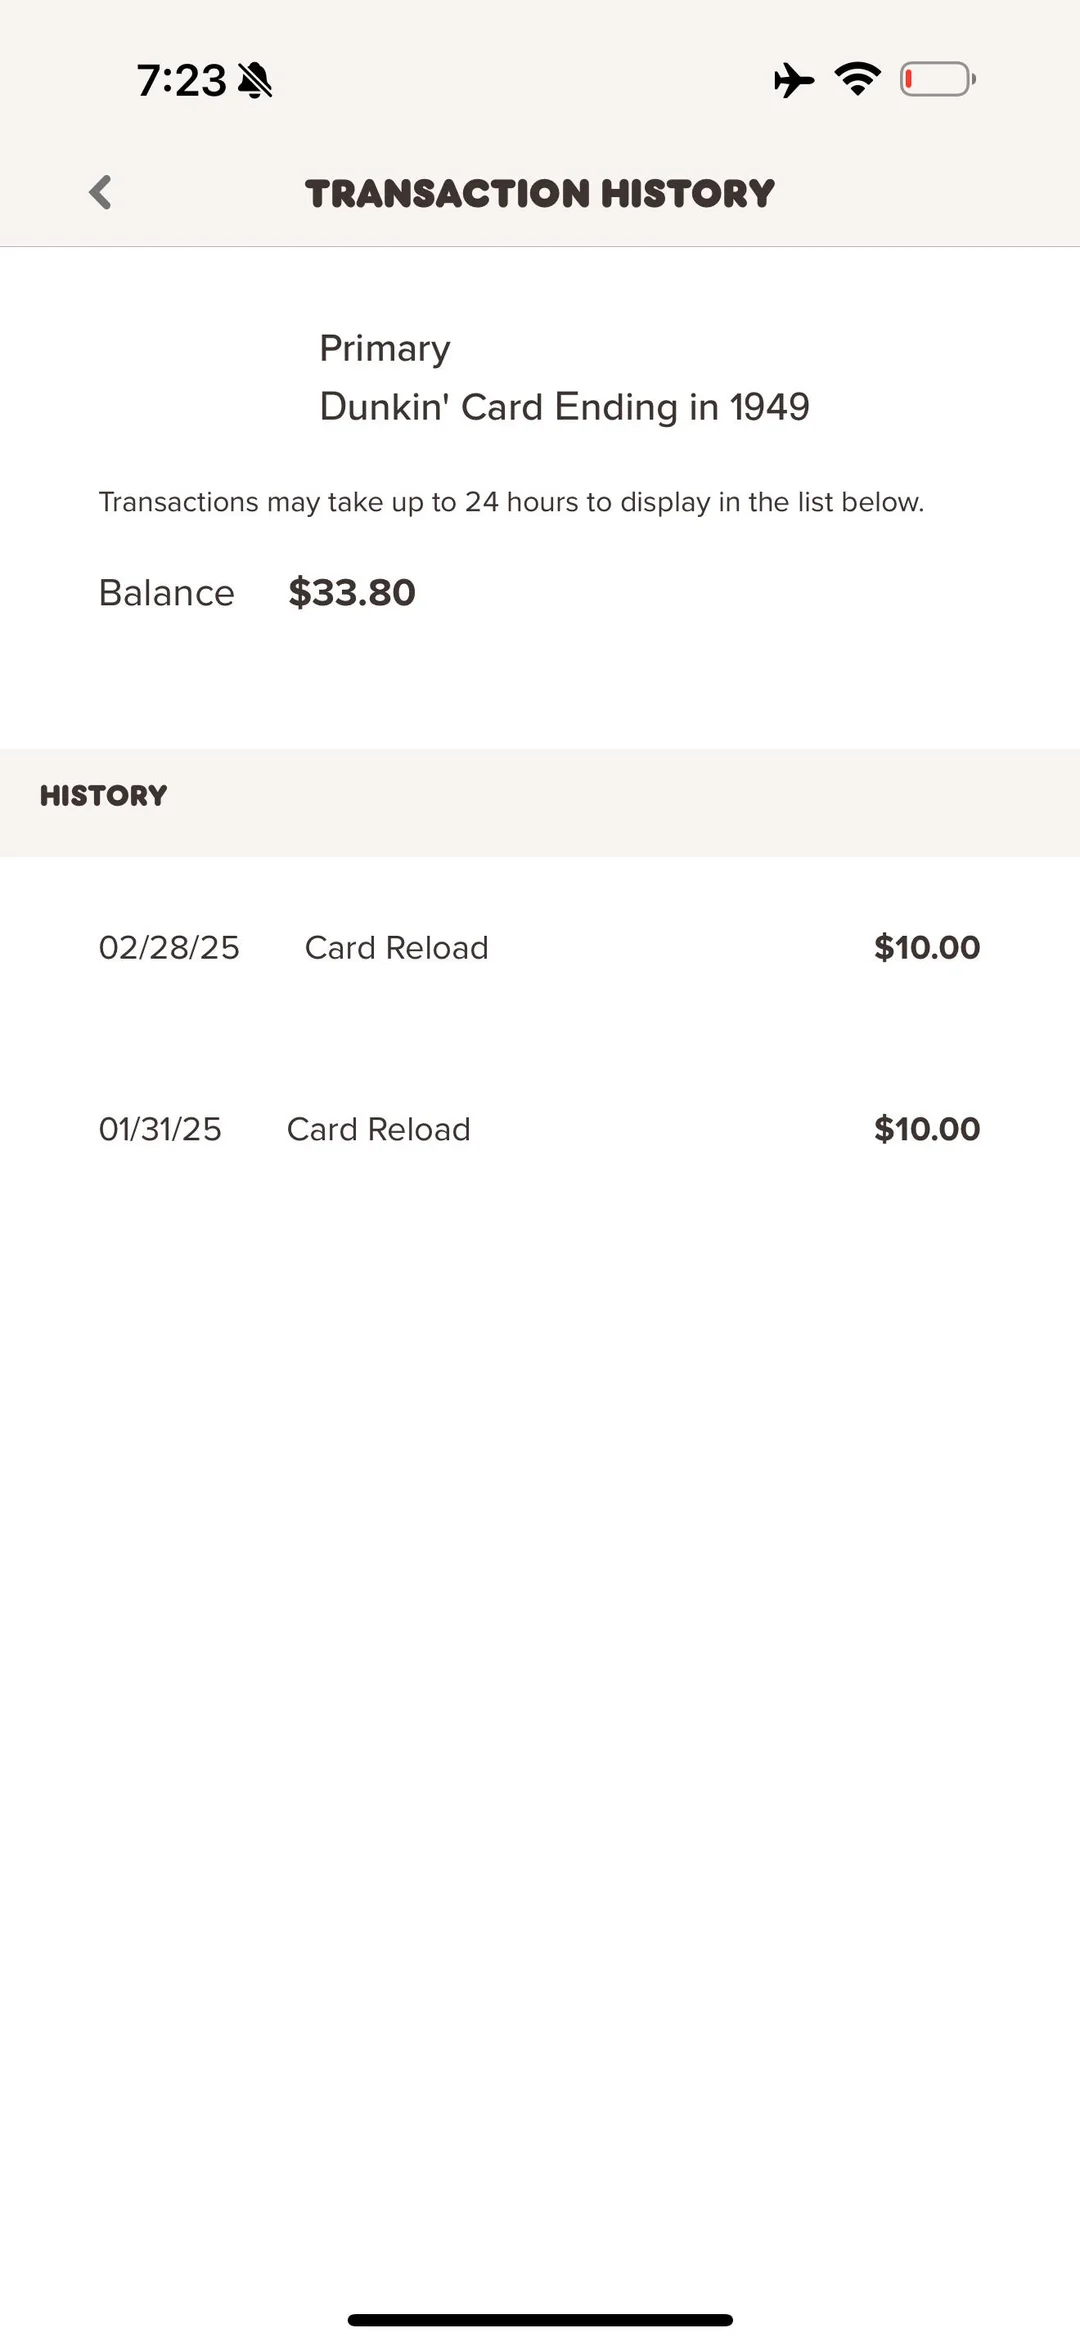Open the 02/28/25 Card Reload entry

397,948
